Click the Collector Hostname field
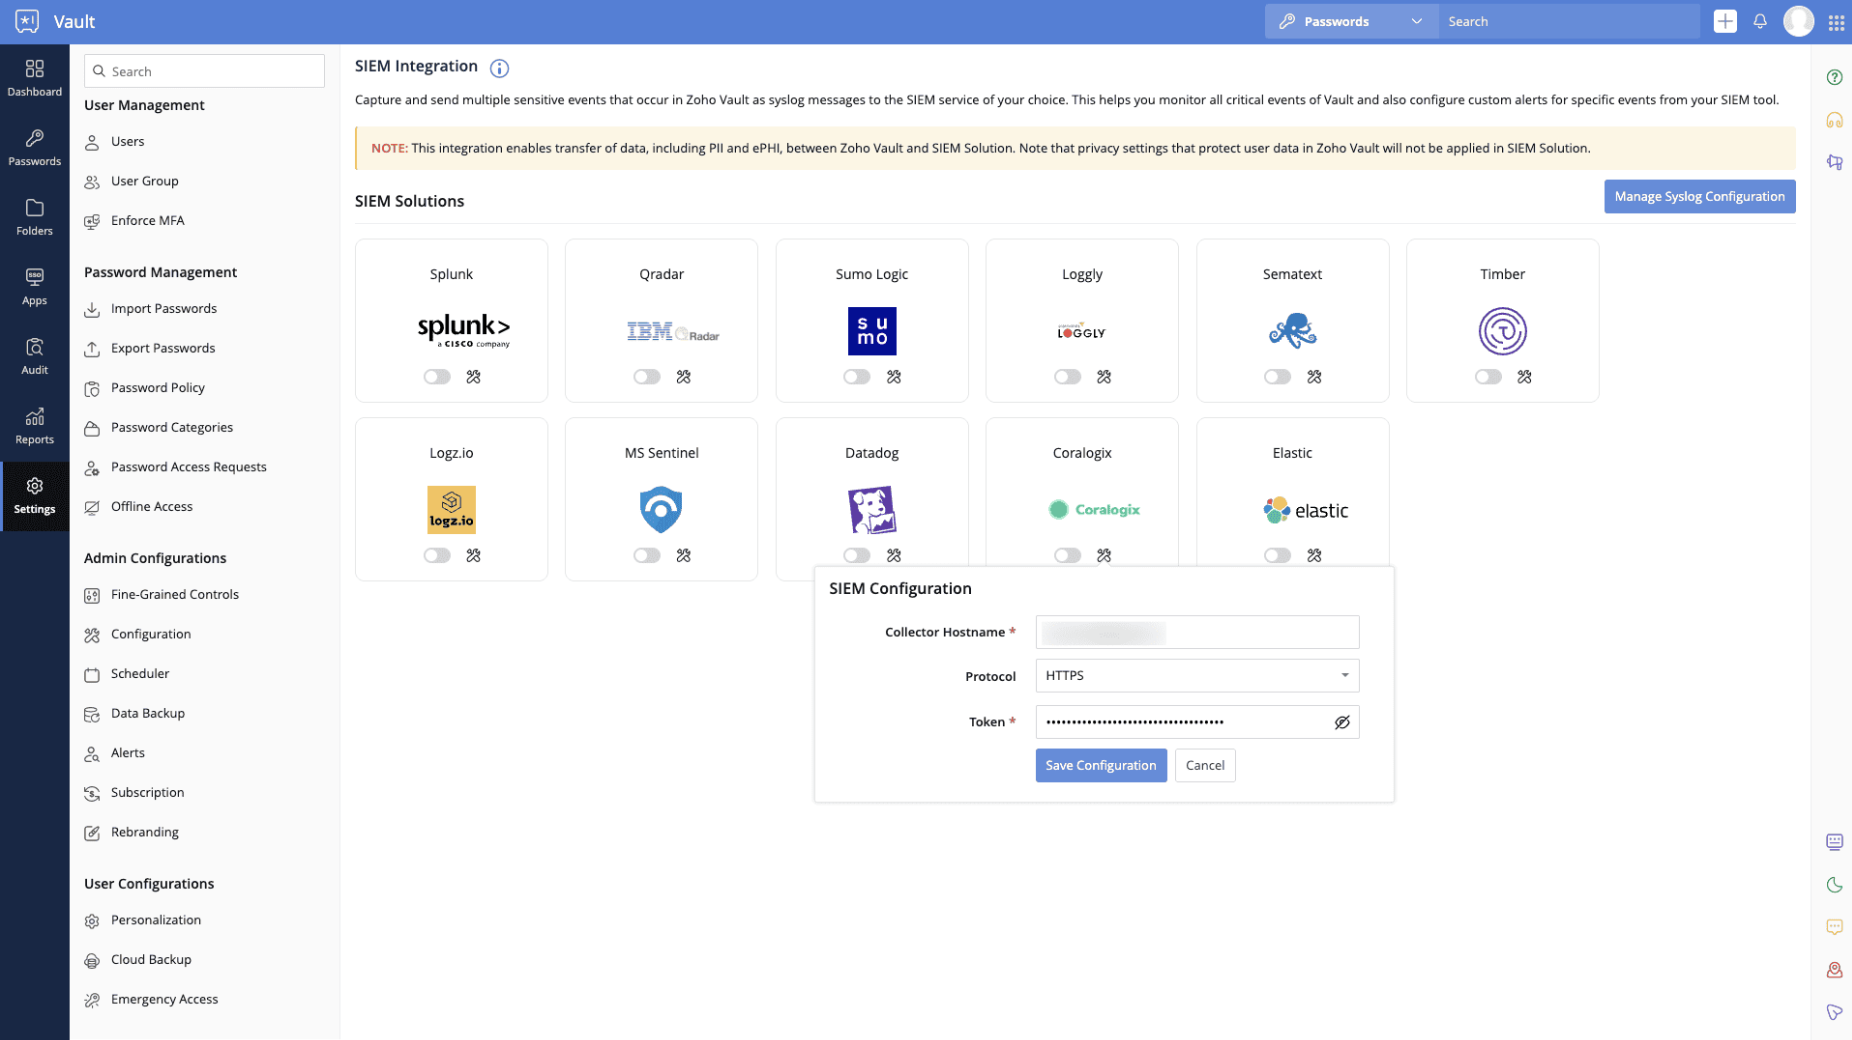Viewport: 1852px width, 1040px height. [x=1197, y=633]
